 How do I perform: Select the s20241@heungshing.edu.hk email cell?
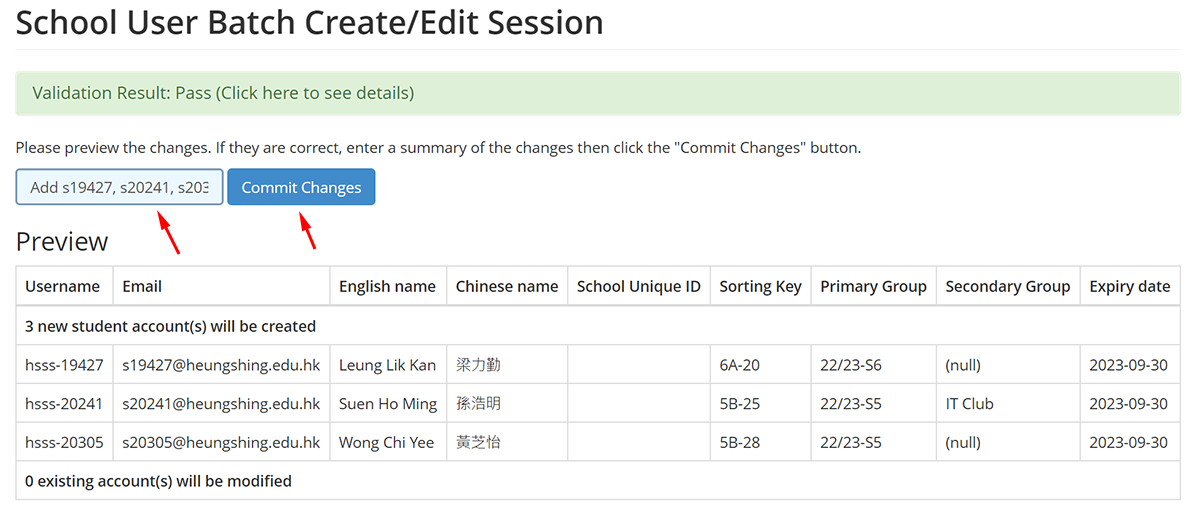pos(221,404)
